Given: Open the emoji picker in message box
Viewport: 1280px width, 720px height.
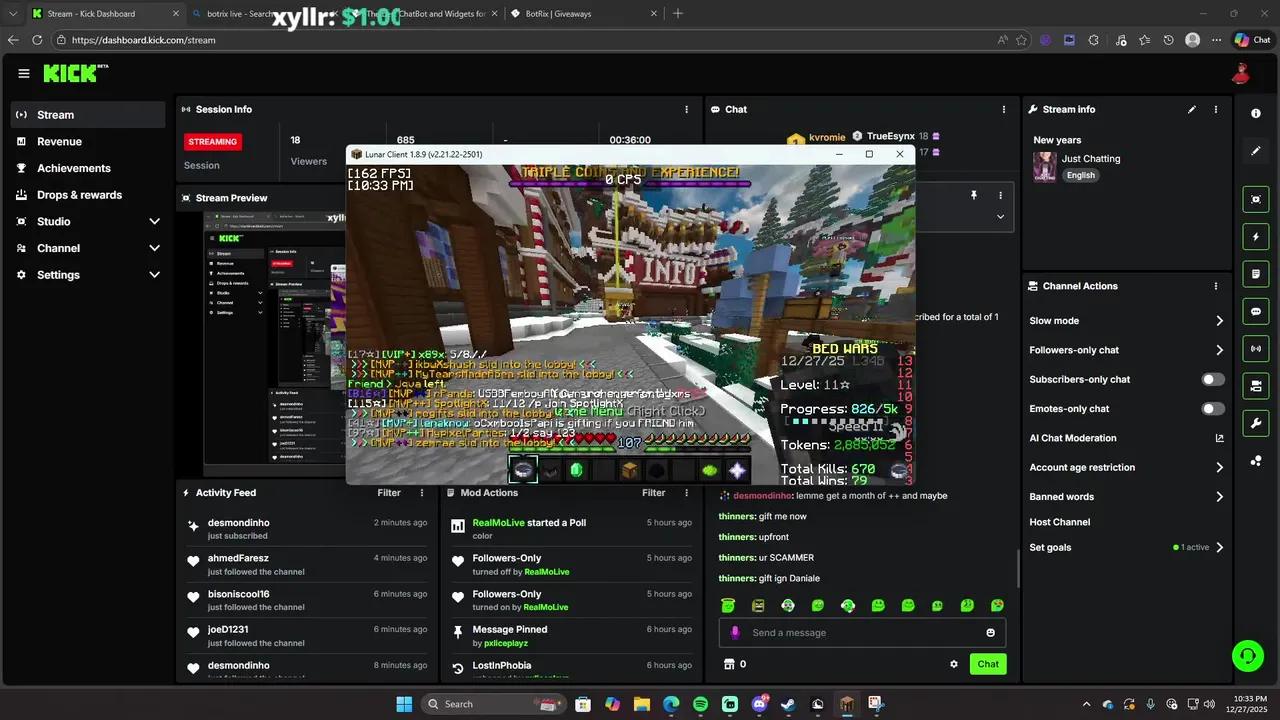Looking at the screenshot, I should (991, 633).
